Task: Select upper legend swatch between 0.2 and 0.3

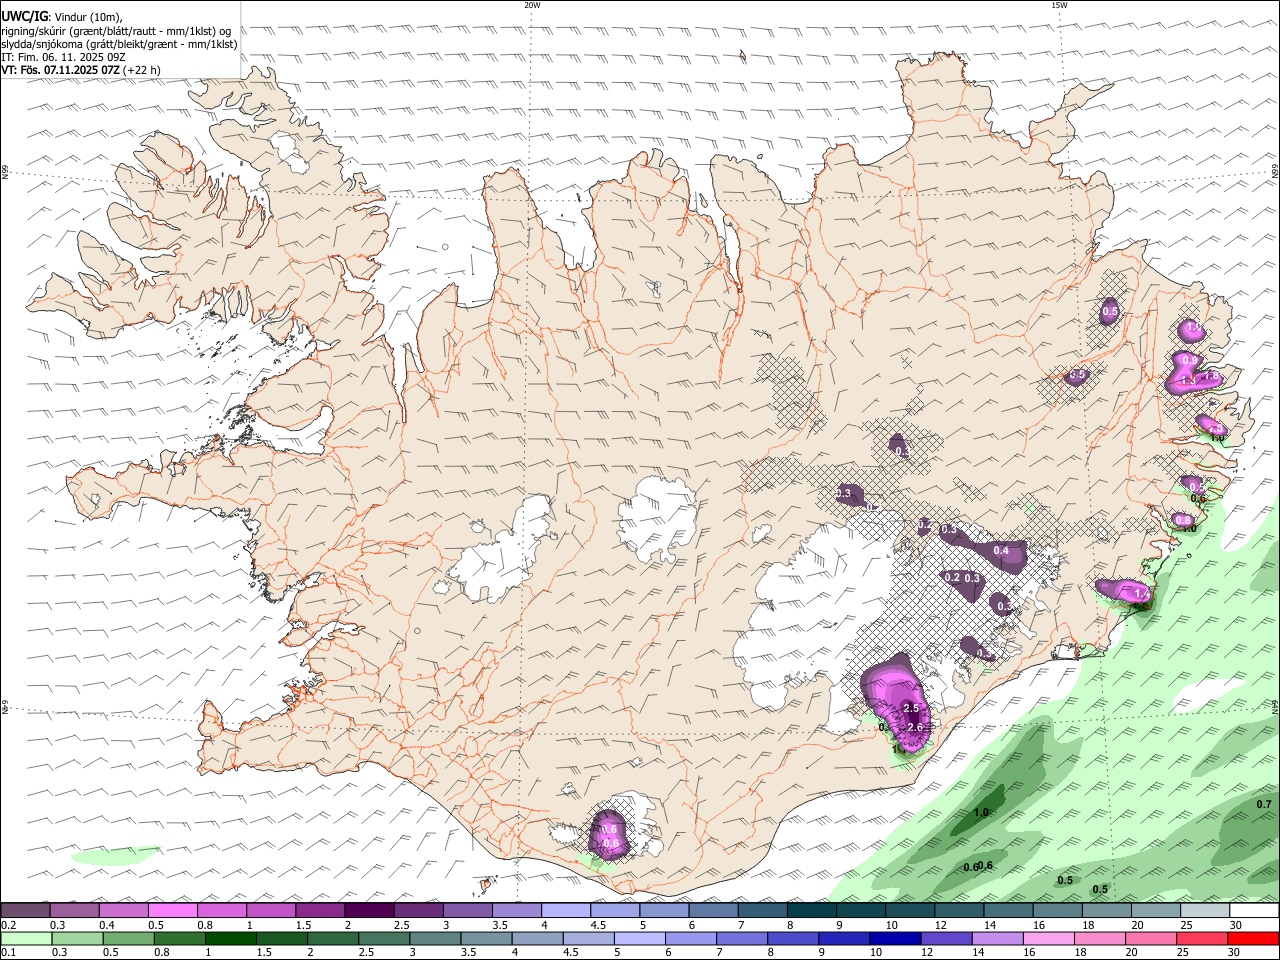Action: coord(25,910)
